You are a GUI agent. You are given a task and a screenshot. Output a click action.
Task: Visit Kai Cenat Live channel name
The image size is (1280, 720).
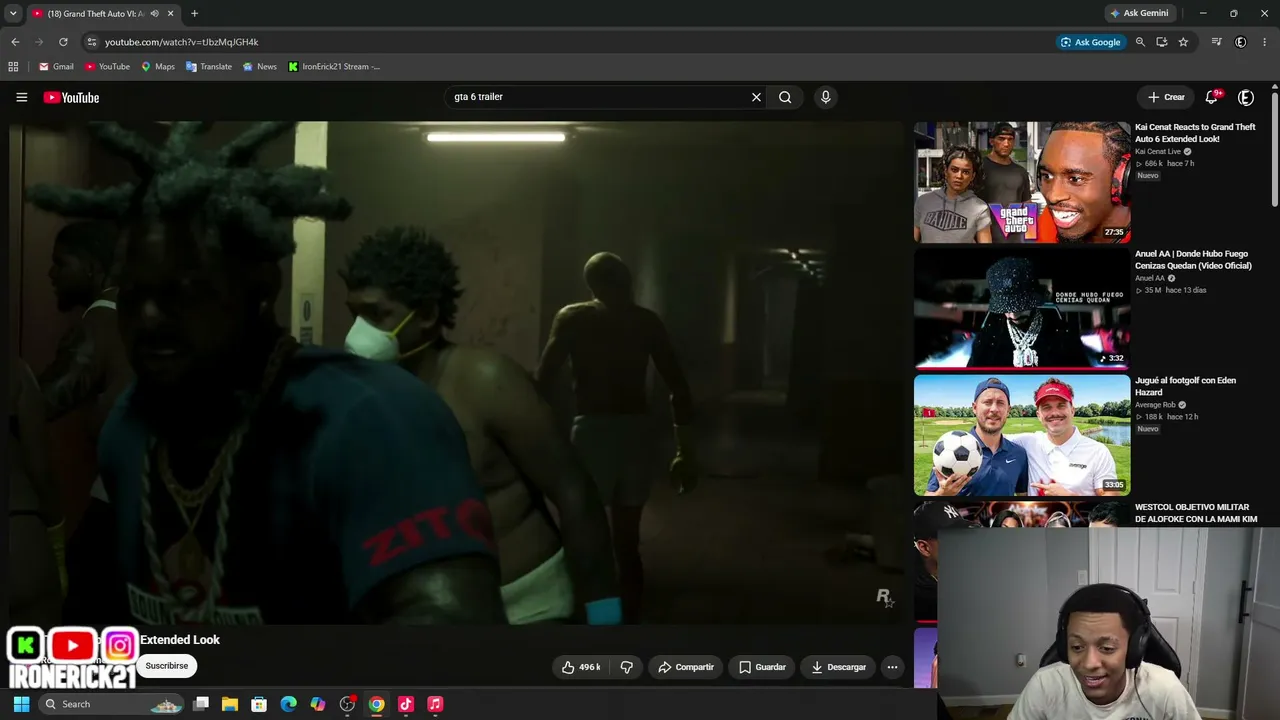pos(1157,151)
